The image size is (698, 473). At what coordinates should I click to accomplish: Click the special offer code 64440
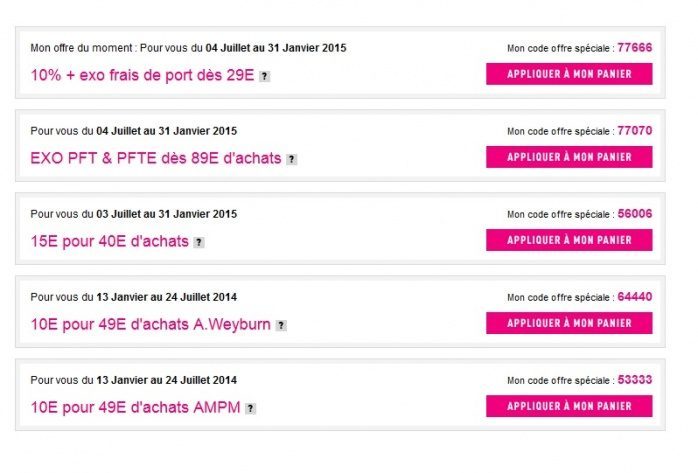click(x=635, y=296)
